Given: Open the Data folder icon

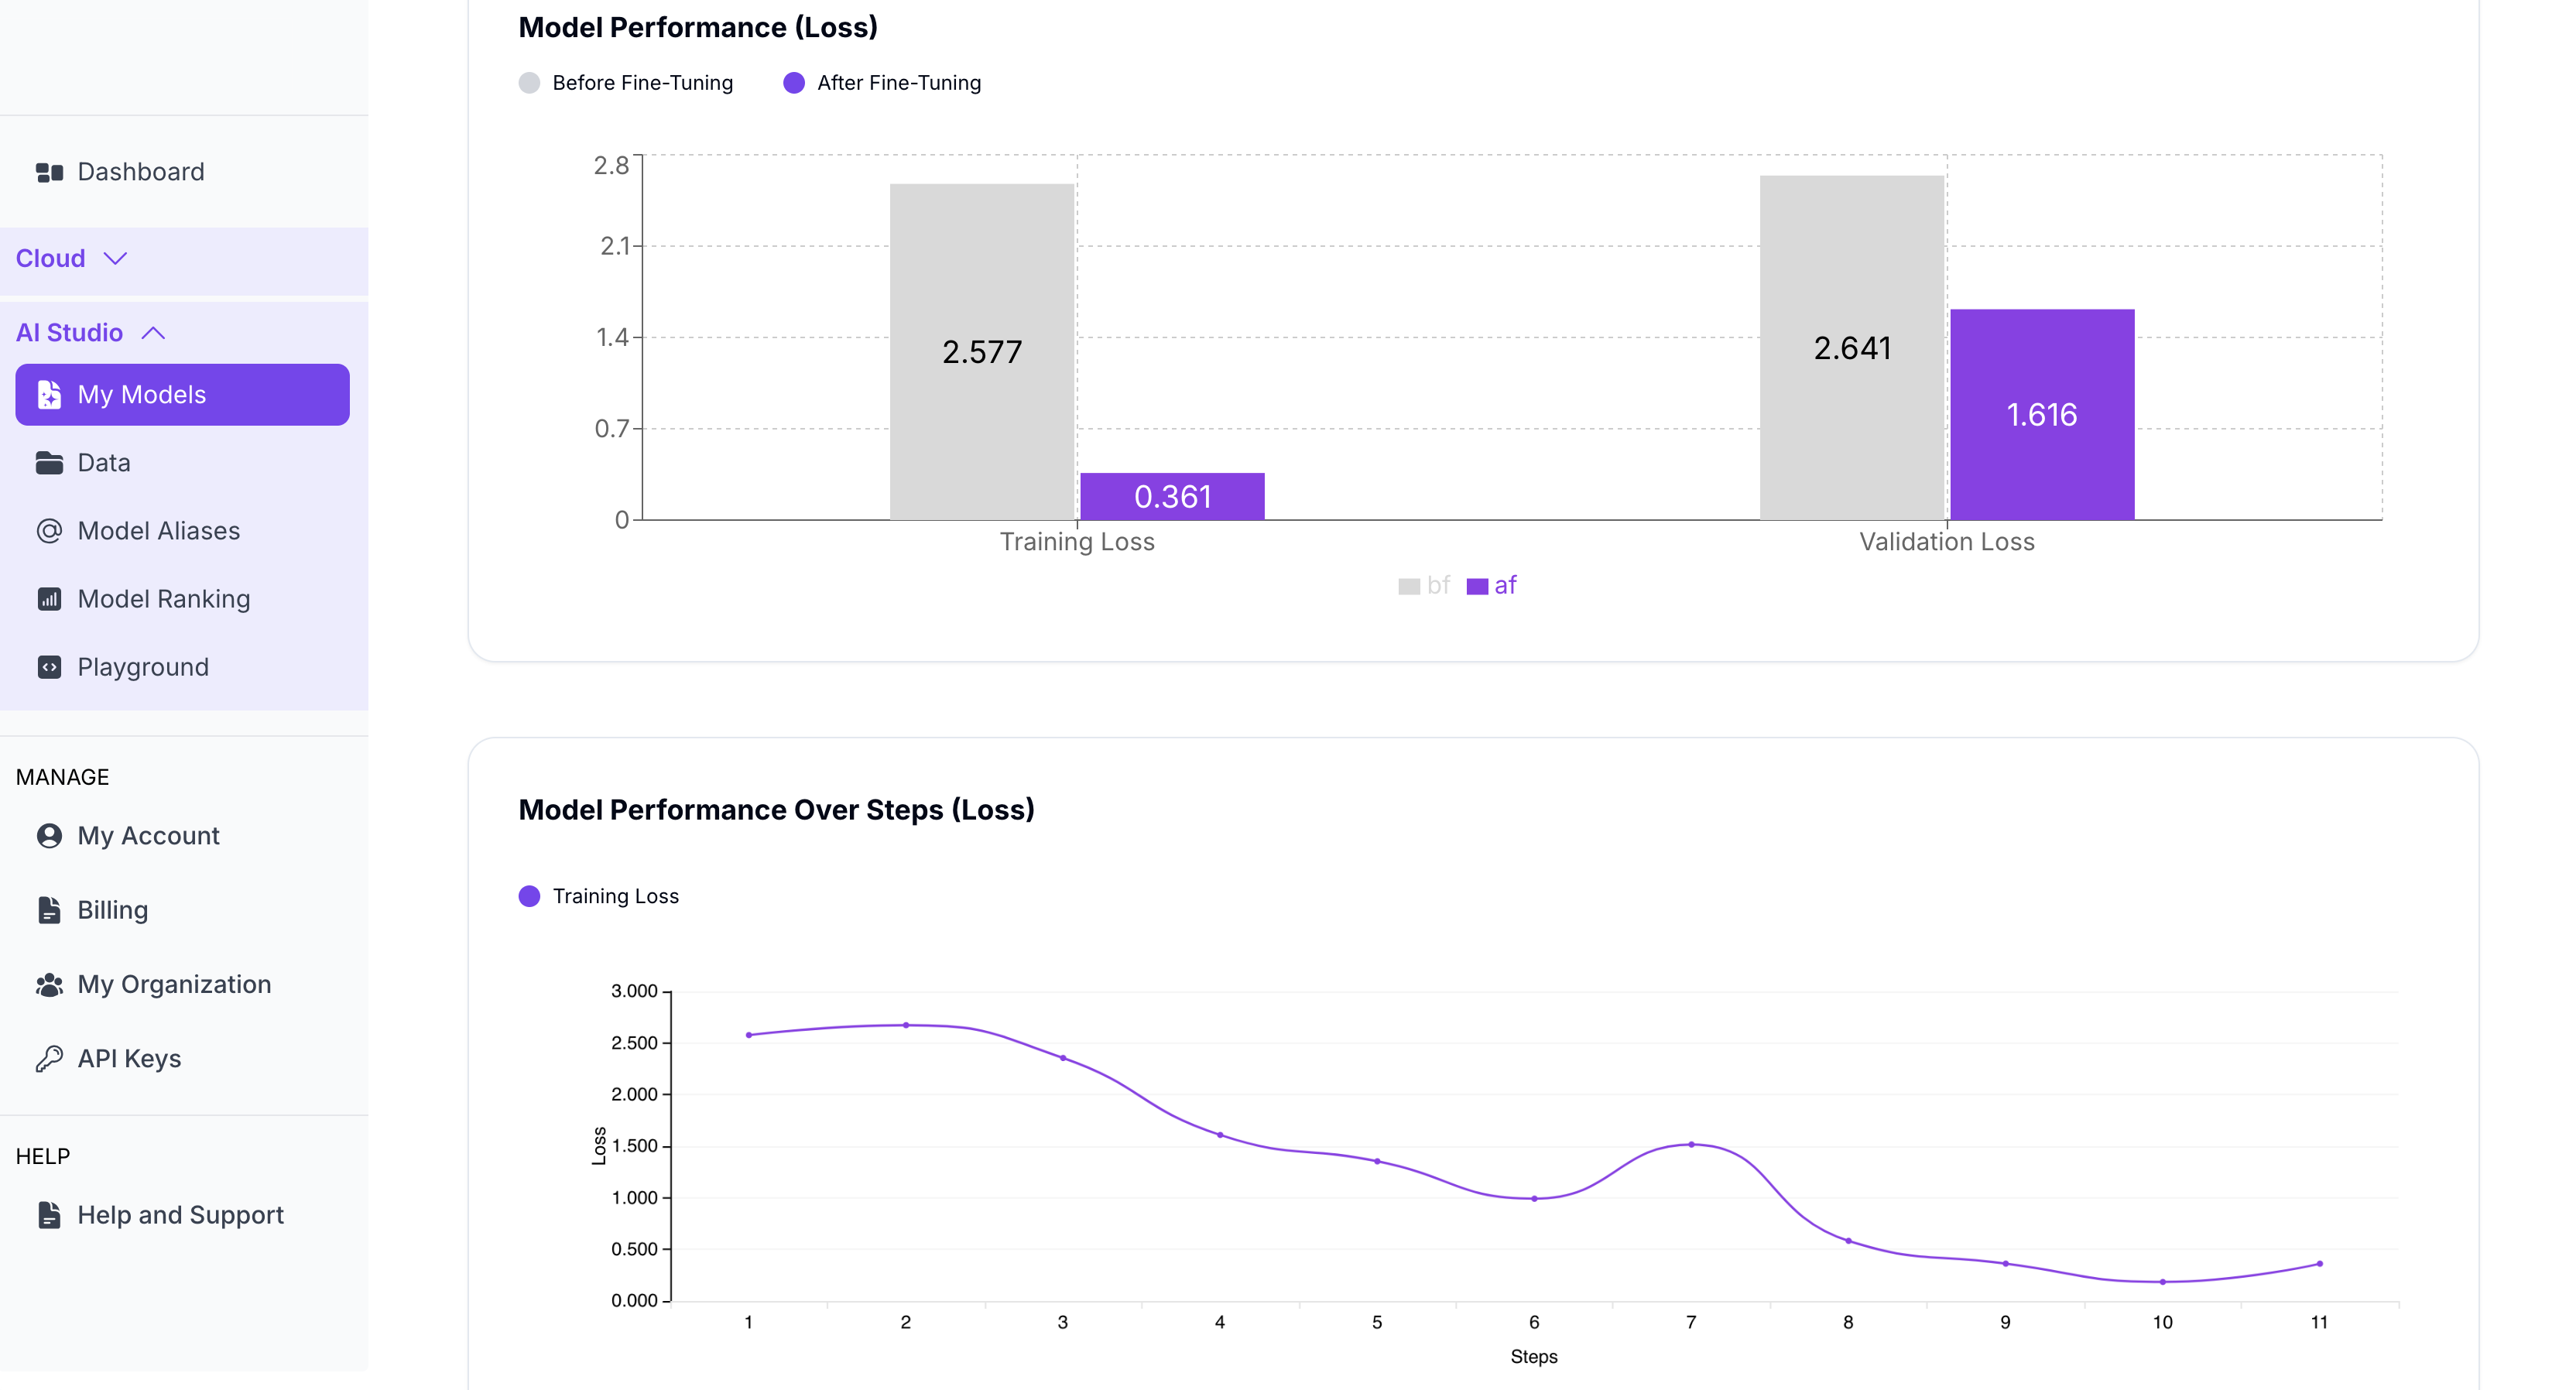Looking at the screenshot, I should pos(49,463).
